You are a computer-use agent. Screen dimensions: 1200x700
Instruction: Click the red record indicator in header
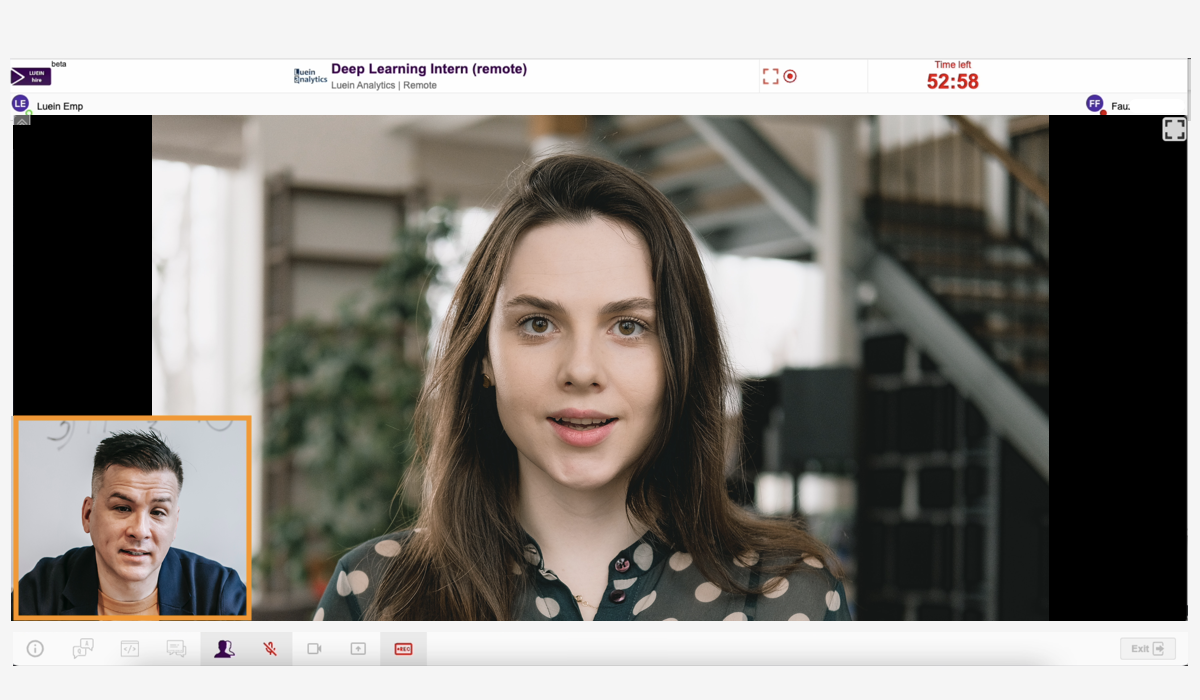pos(790,76)
